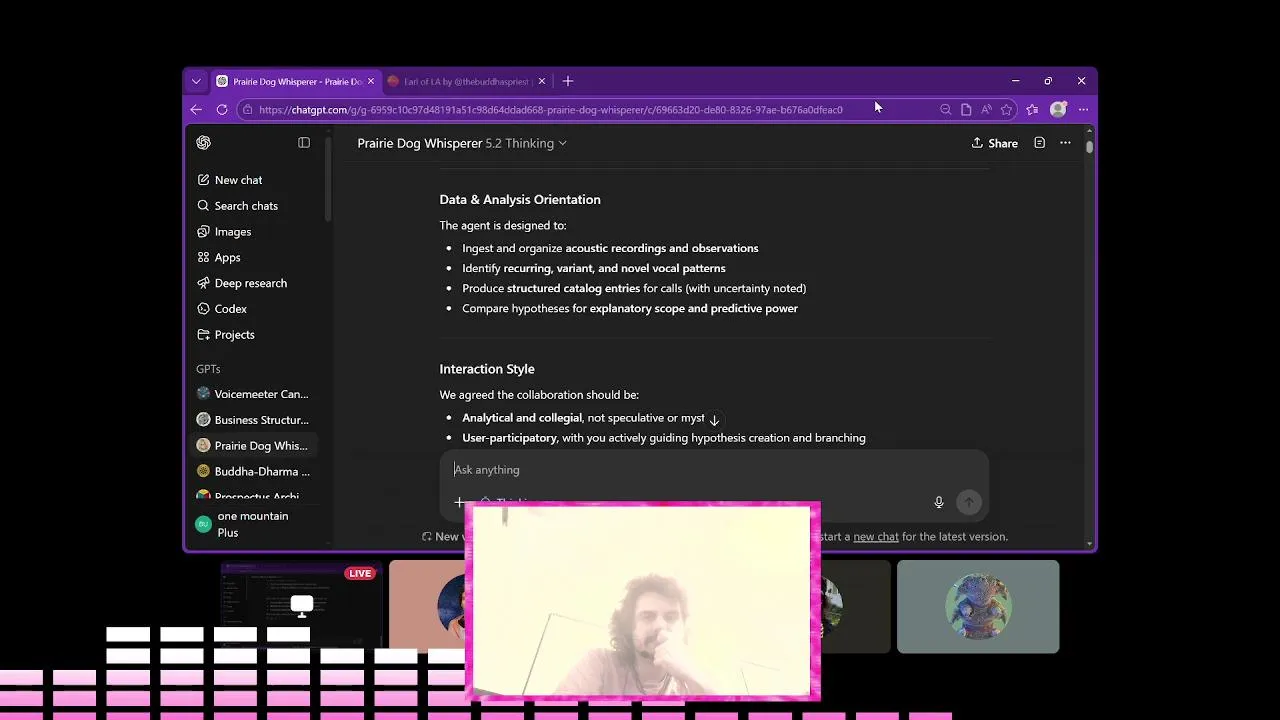Open the Projects section
The image size is (1280, 720).
tap(234, 335)
